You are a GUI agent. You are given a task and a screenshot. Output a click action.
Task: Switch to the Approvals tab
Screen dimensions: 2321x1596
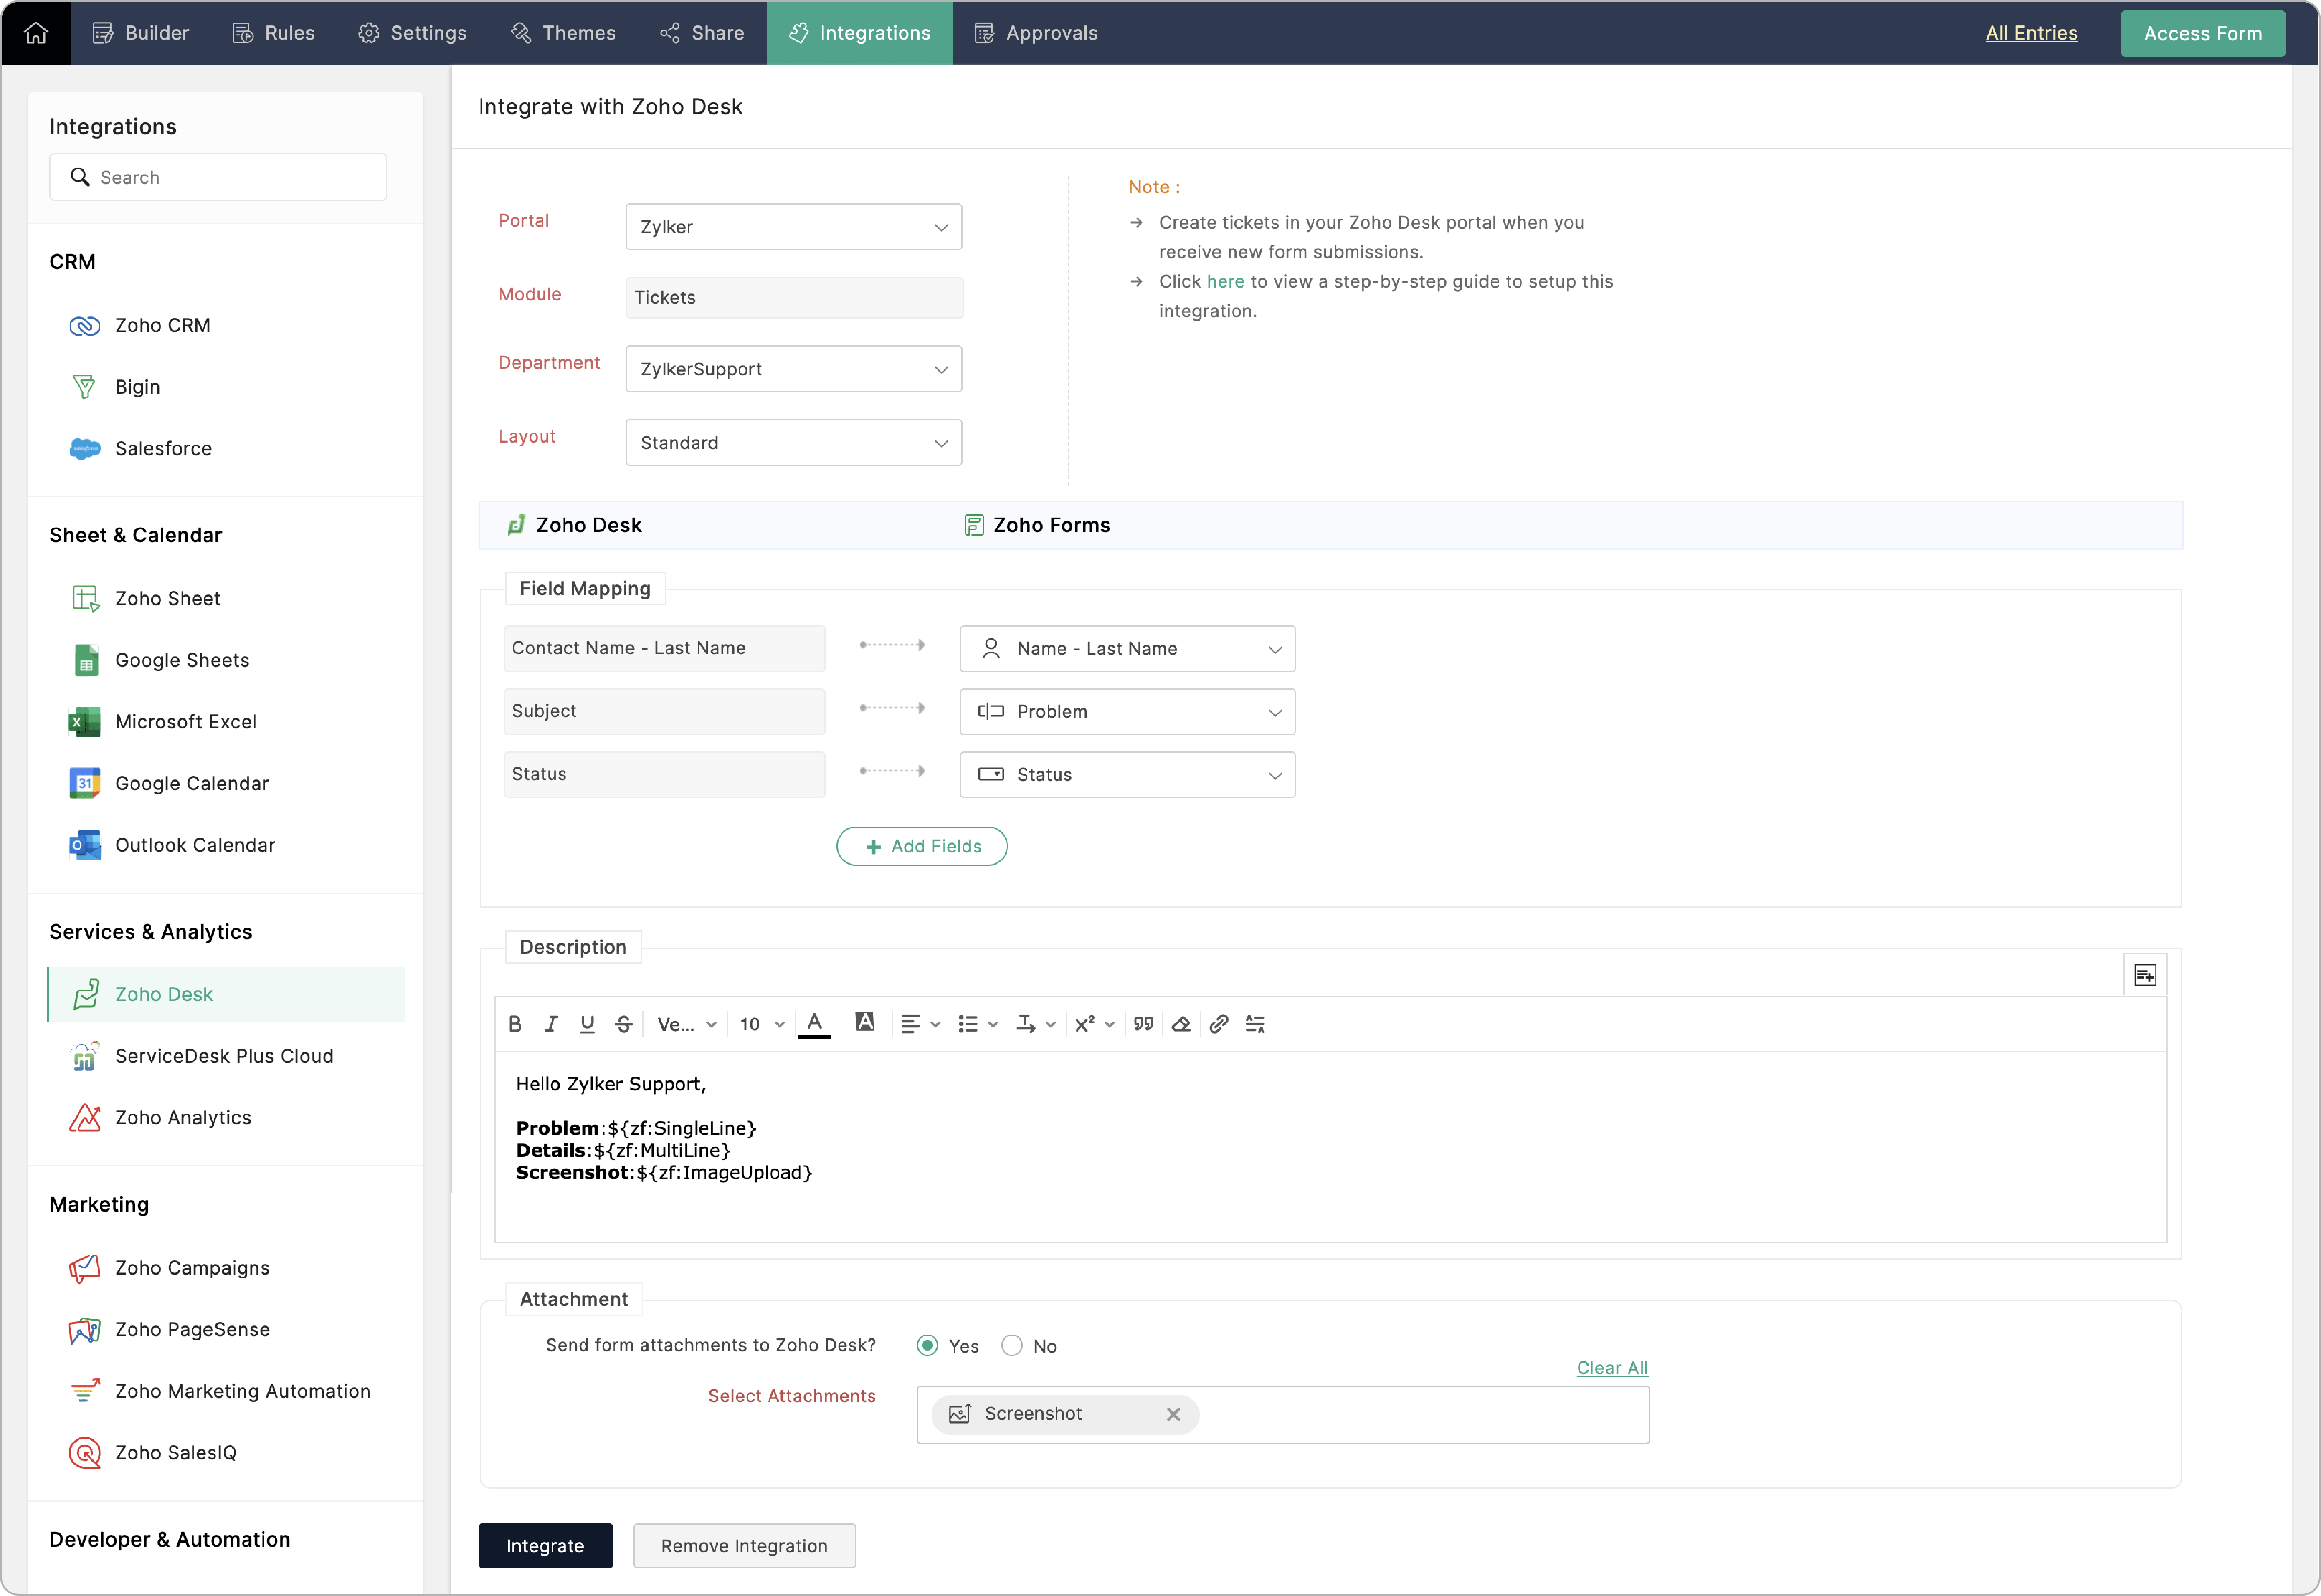pyautogui.click(x=1036, y=33)
